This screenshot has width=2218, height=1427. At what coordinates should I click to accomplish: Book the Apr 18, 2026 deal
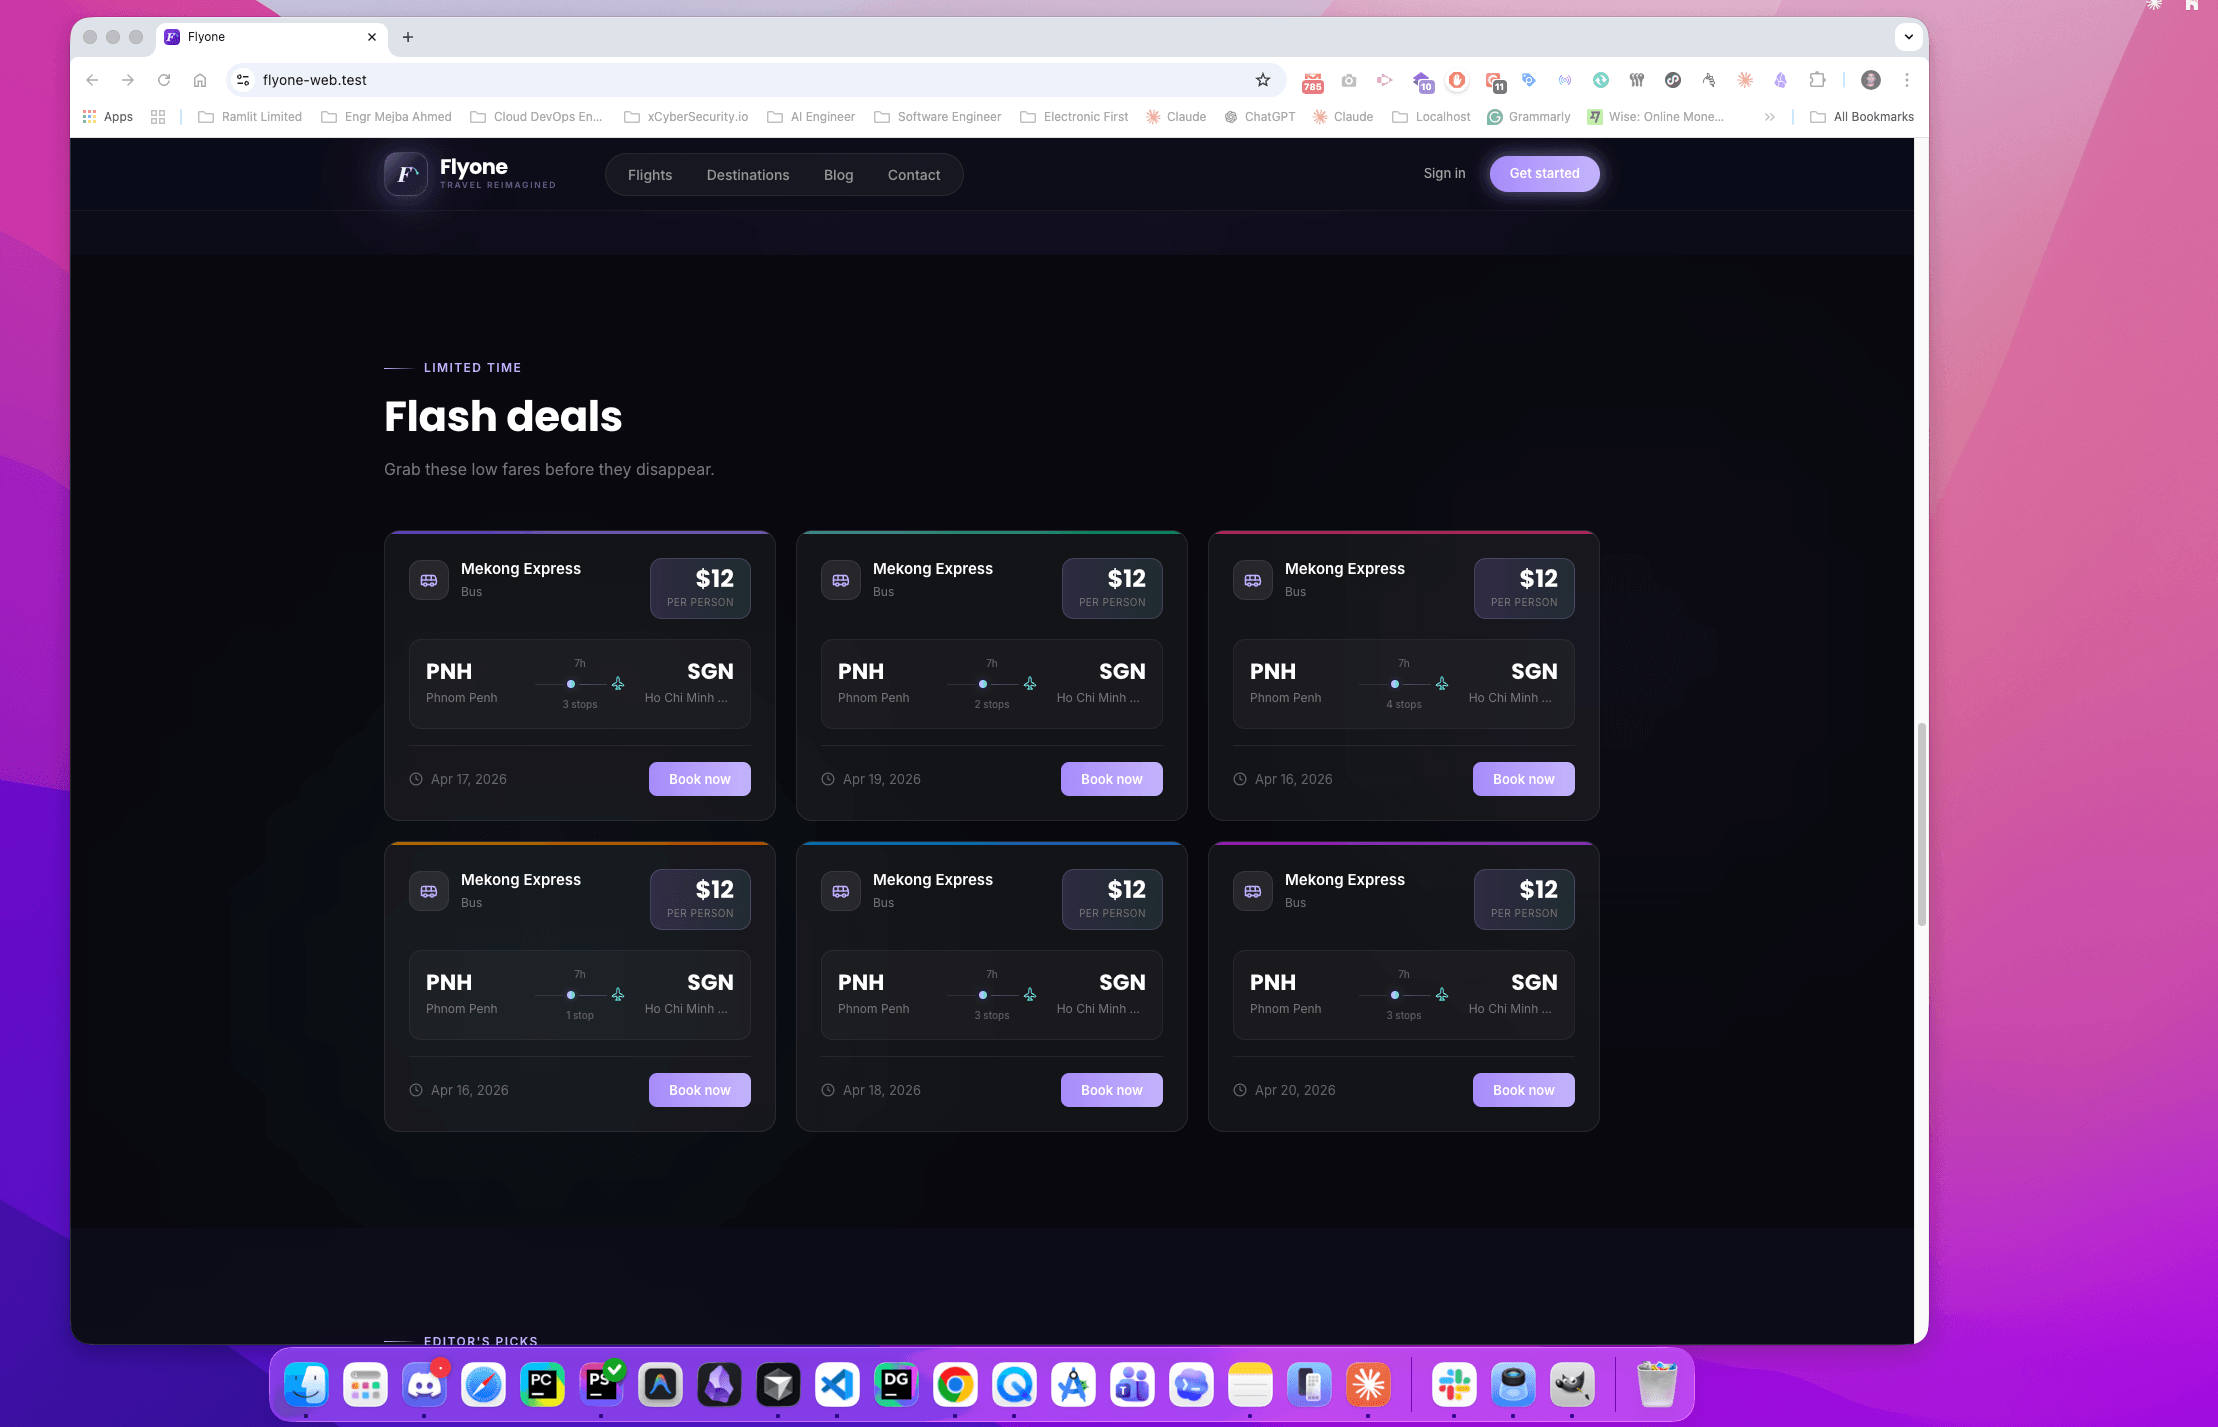[1111, 1090]
